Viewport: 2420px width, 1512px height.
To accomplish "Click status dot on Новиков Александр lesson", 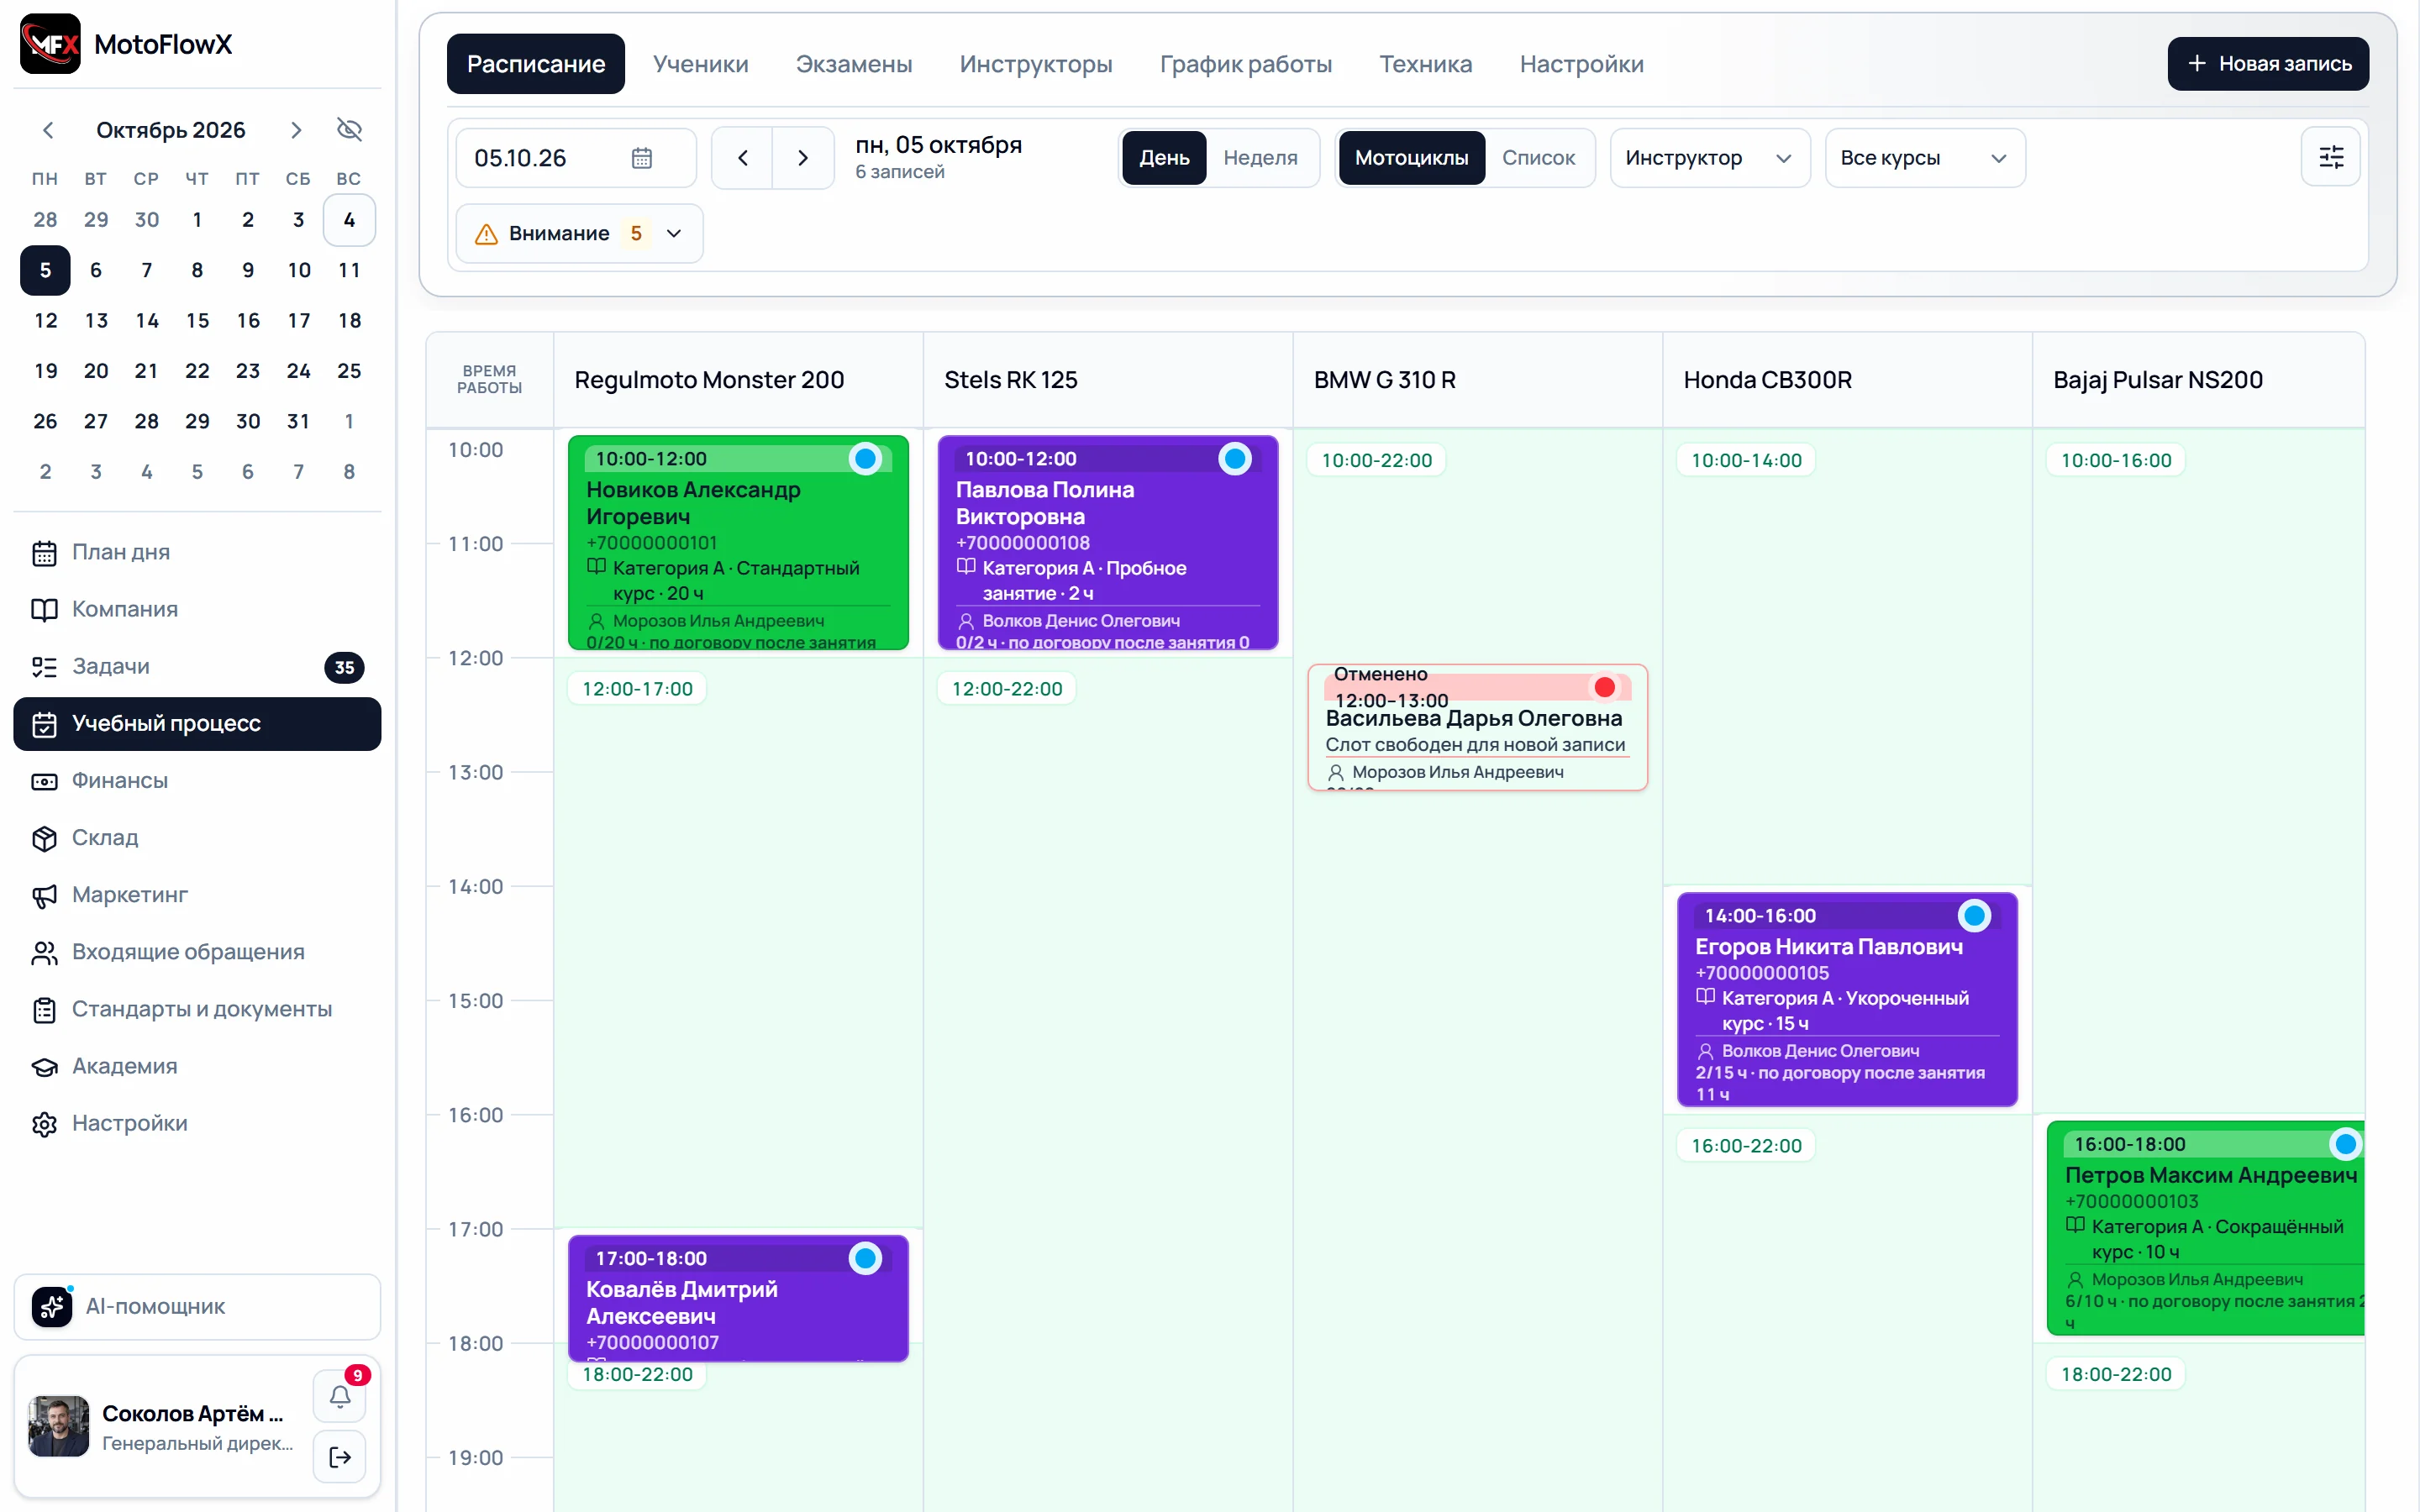I will point(865,459).
